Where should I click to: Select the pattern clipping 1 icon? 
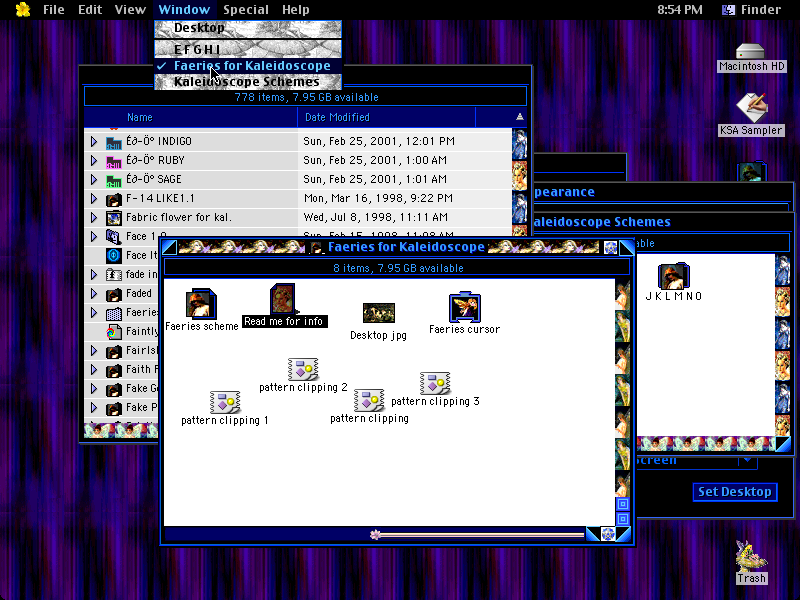(x=225, y=402)
